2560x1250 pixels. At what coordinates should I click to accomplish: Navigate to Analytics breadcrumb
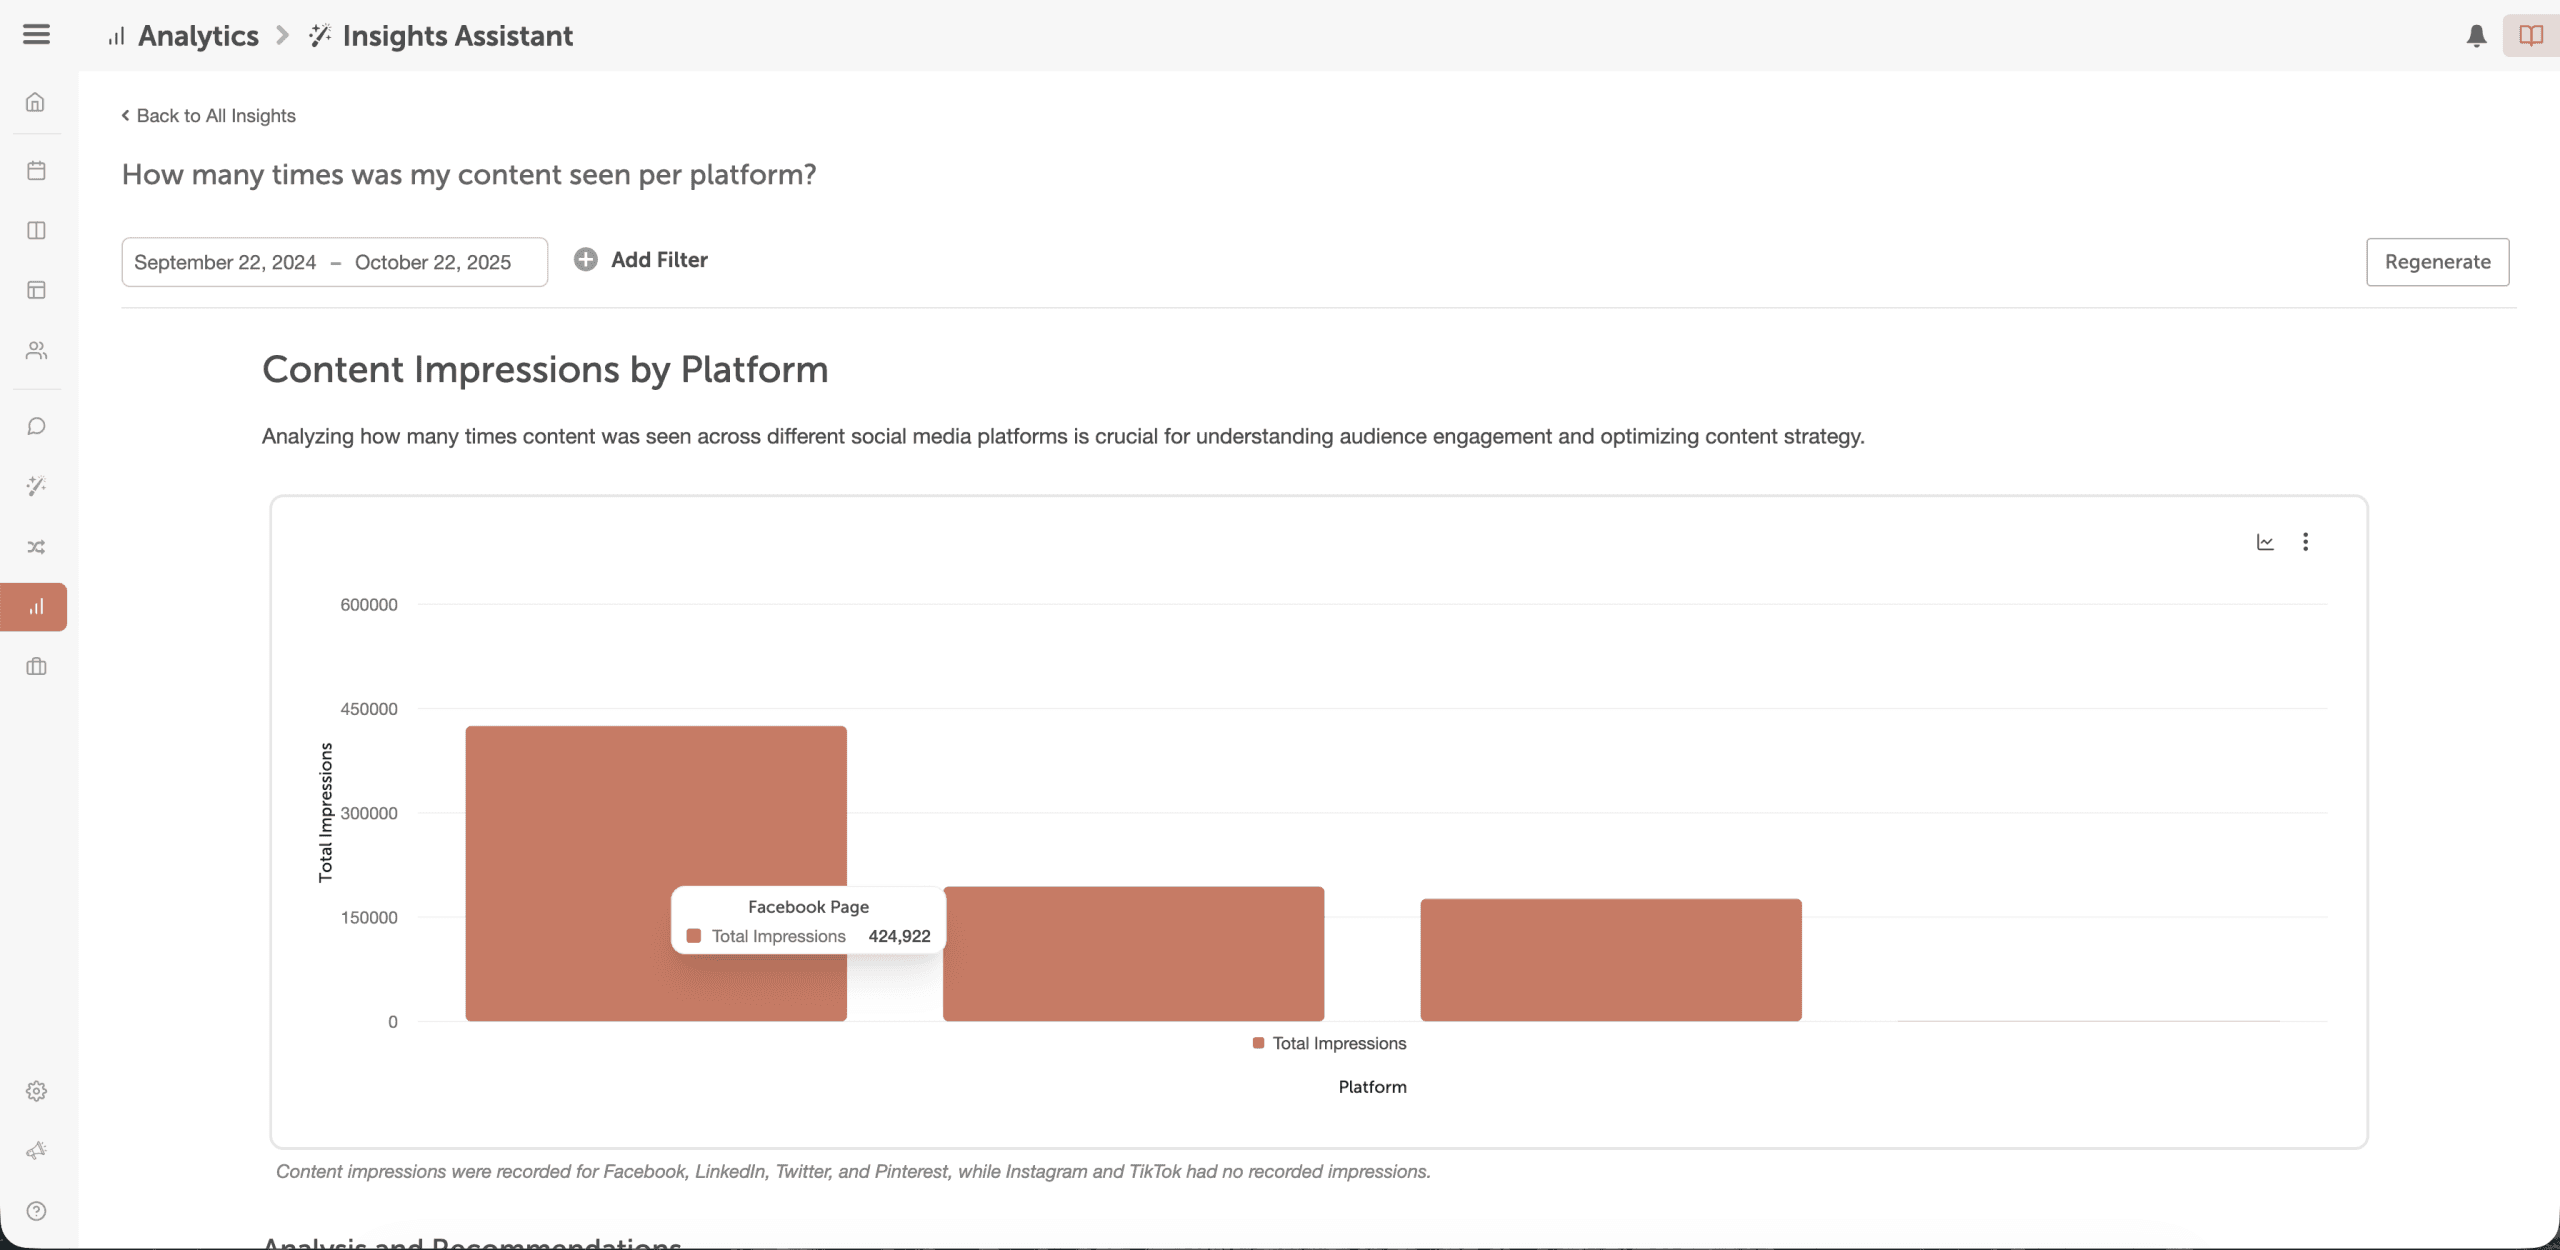click(197, 36)
